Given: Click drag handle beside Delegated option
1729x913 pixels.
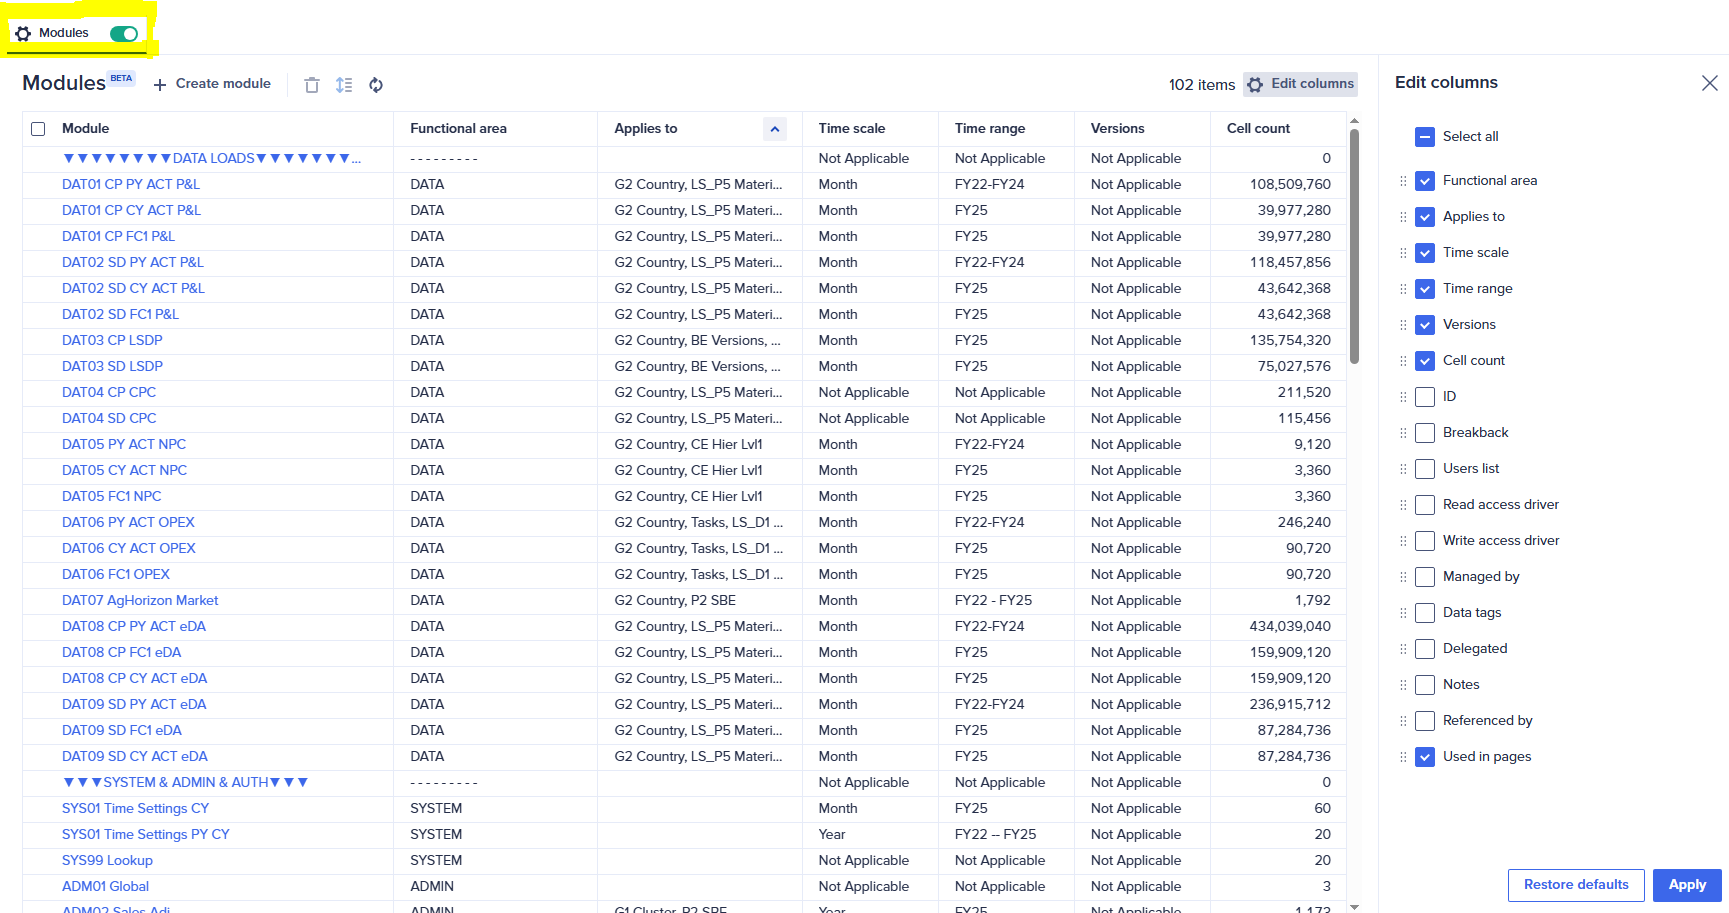Looking at the screenshot, I should (x=1403, y=649).
